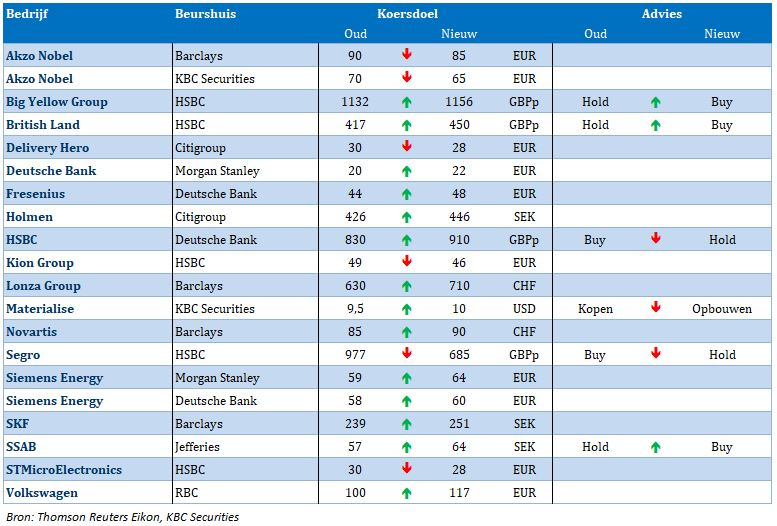The width and height of the screenshot is (777, 526).
Task: Click the red price-target arrow in Segro row
Action: pyautogui.click(x=406, y=353)
